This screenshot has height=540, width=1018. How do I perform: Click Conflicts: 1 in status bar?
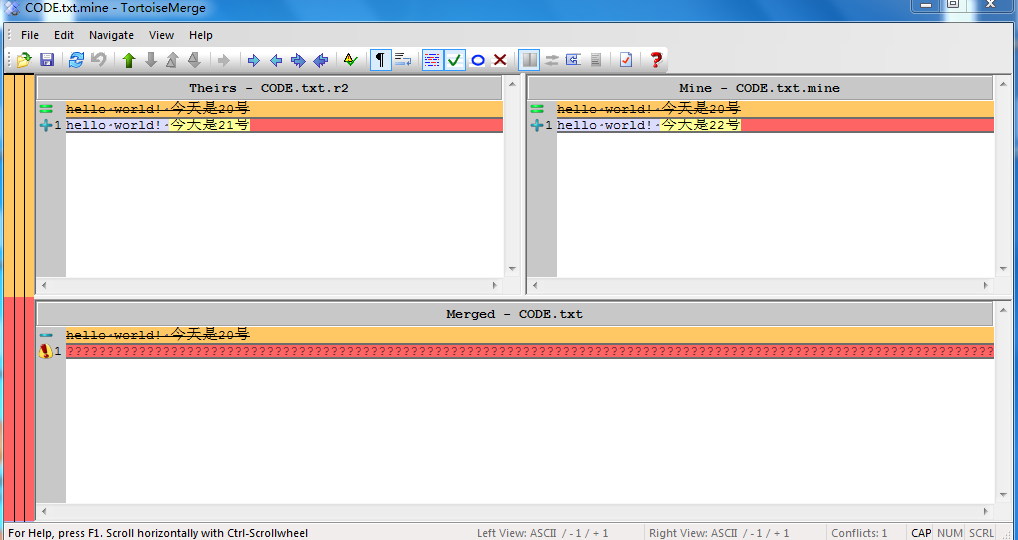[859, 533]
